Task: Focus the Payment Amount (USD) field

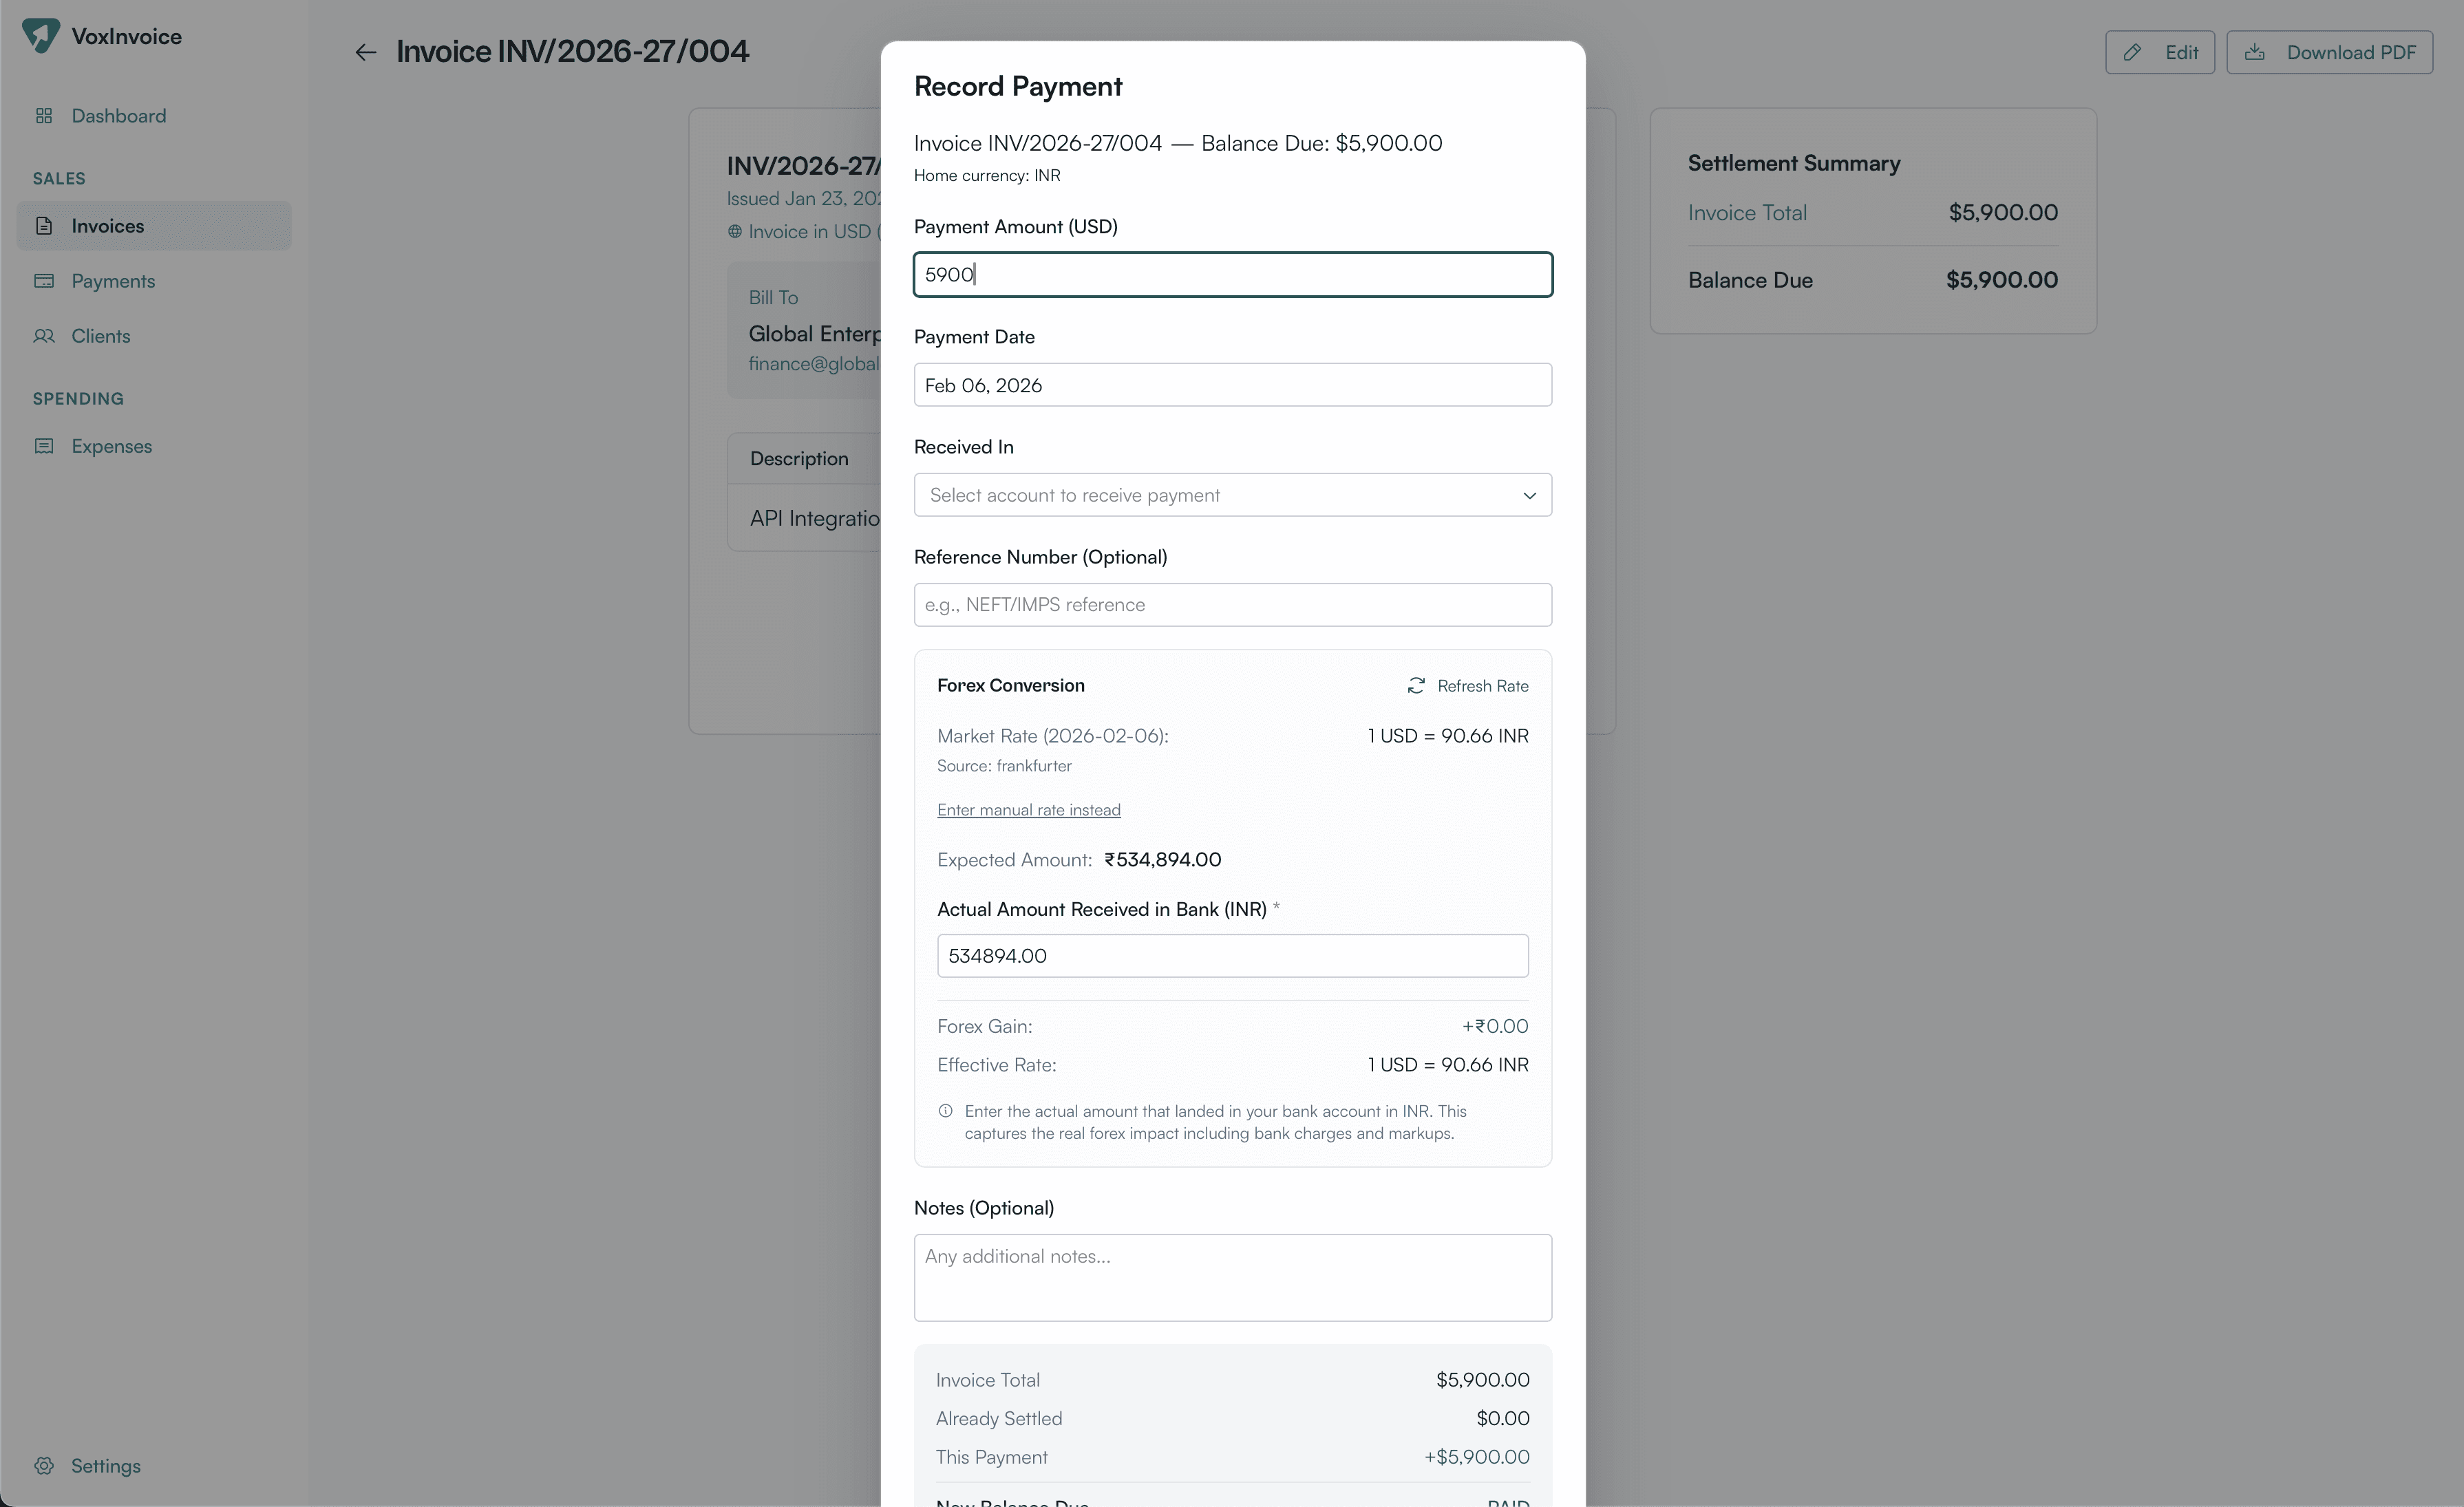Action: (1232, 275)
